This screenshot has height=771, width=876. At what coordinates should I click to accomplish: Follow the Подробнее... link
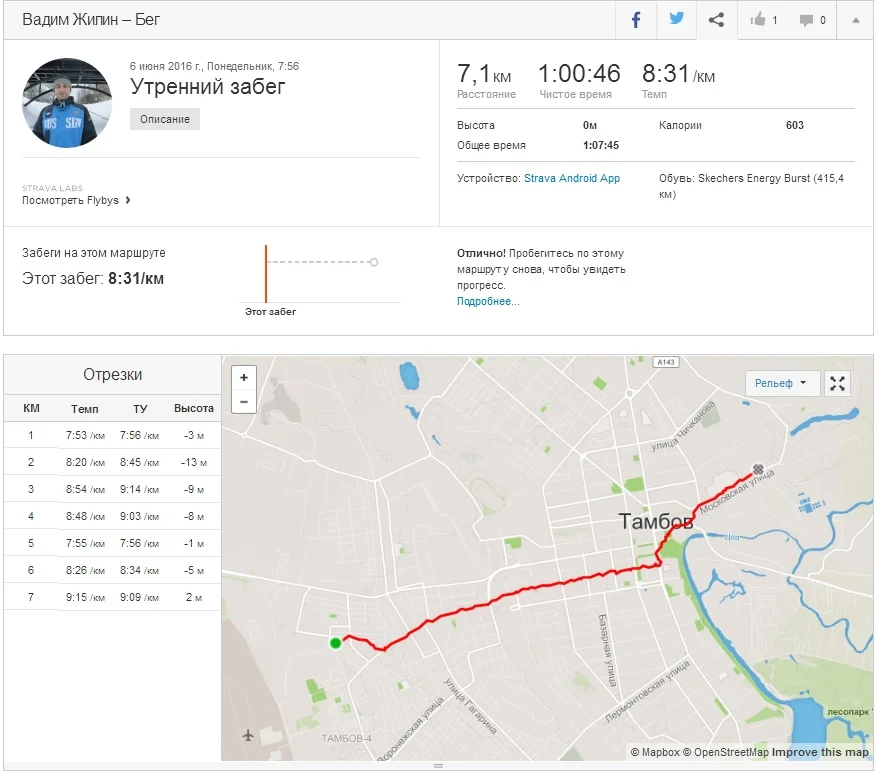point(488,301)
